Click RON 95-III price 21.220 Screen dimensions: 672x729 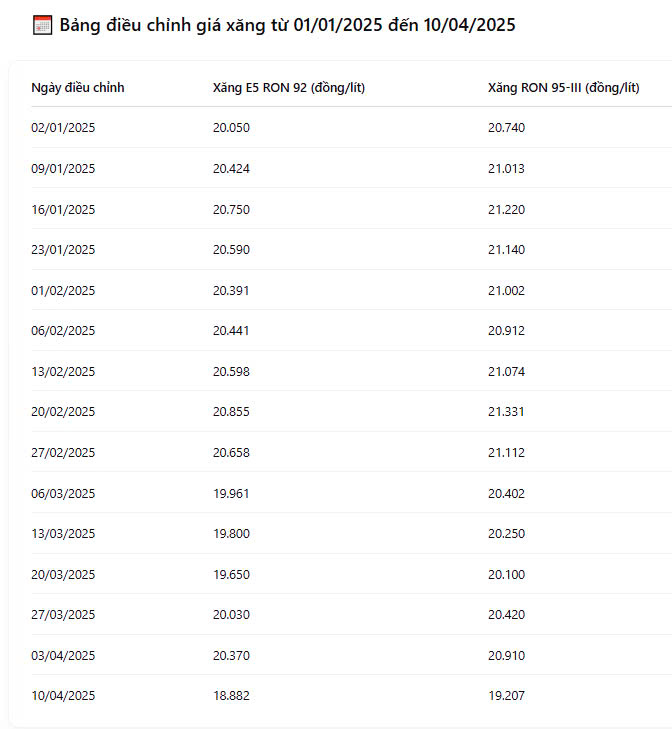pyautogui.click(x=506, y=209)
